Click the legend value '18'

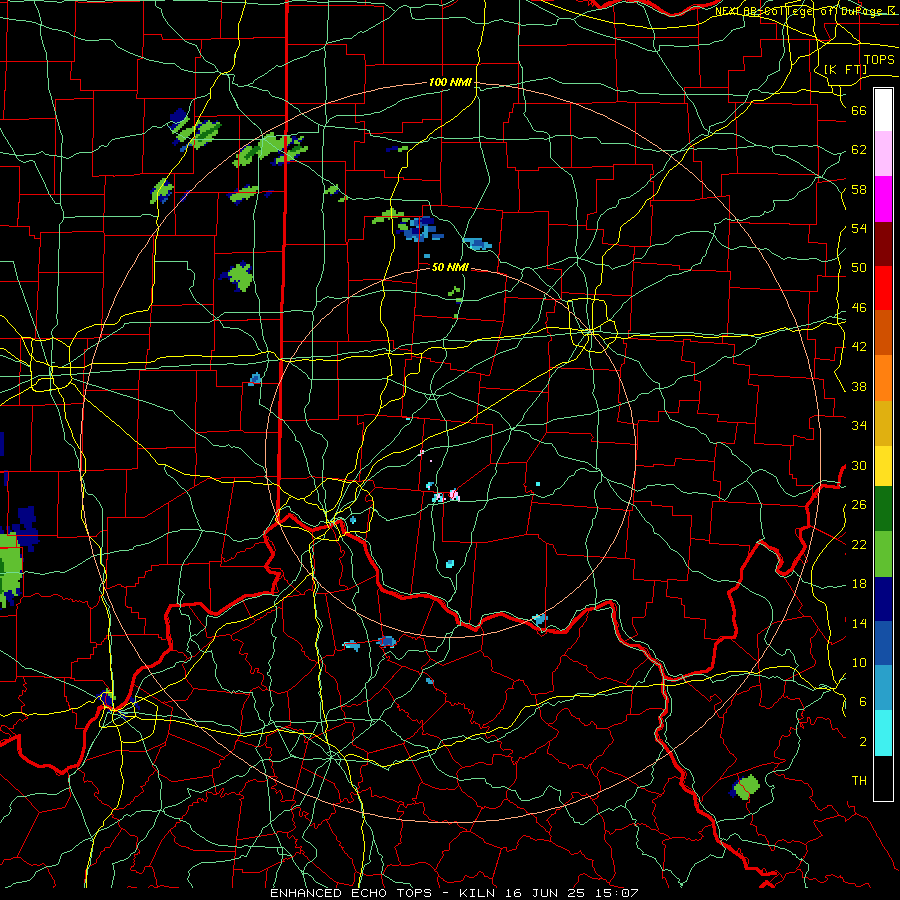(859, 584)
